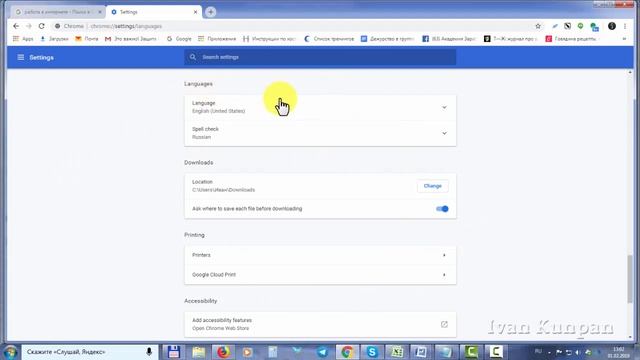Image resolution: width=640 pixels, height=360 pixels.
Task: Open the Google bookmark
Action: pos(179,39)
